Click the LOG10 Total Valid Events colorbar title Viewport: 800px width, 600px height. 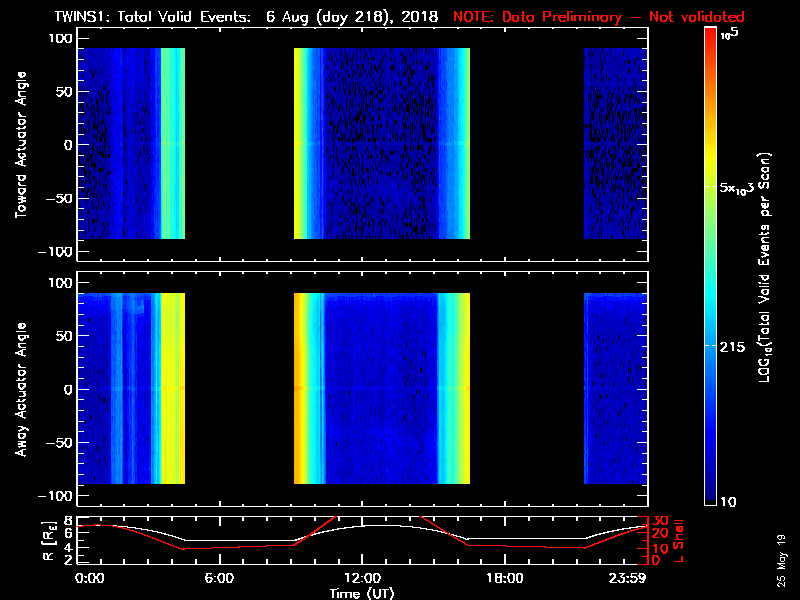click(767, 268)
